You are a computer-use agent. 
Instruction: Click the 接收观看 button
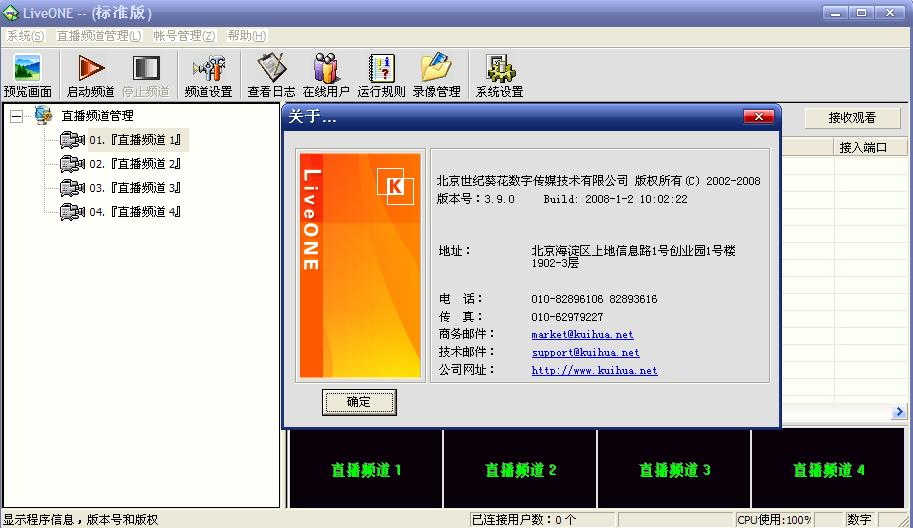[852, 118]
